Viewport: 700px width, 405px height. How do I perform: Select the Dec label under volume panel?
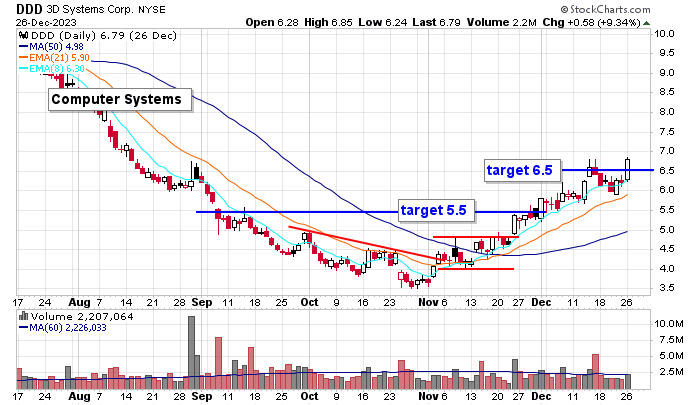(541, 397)
